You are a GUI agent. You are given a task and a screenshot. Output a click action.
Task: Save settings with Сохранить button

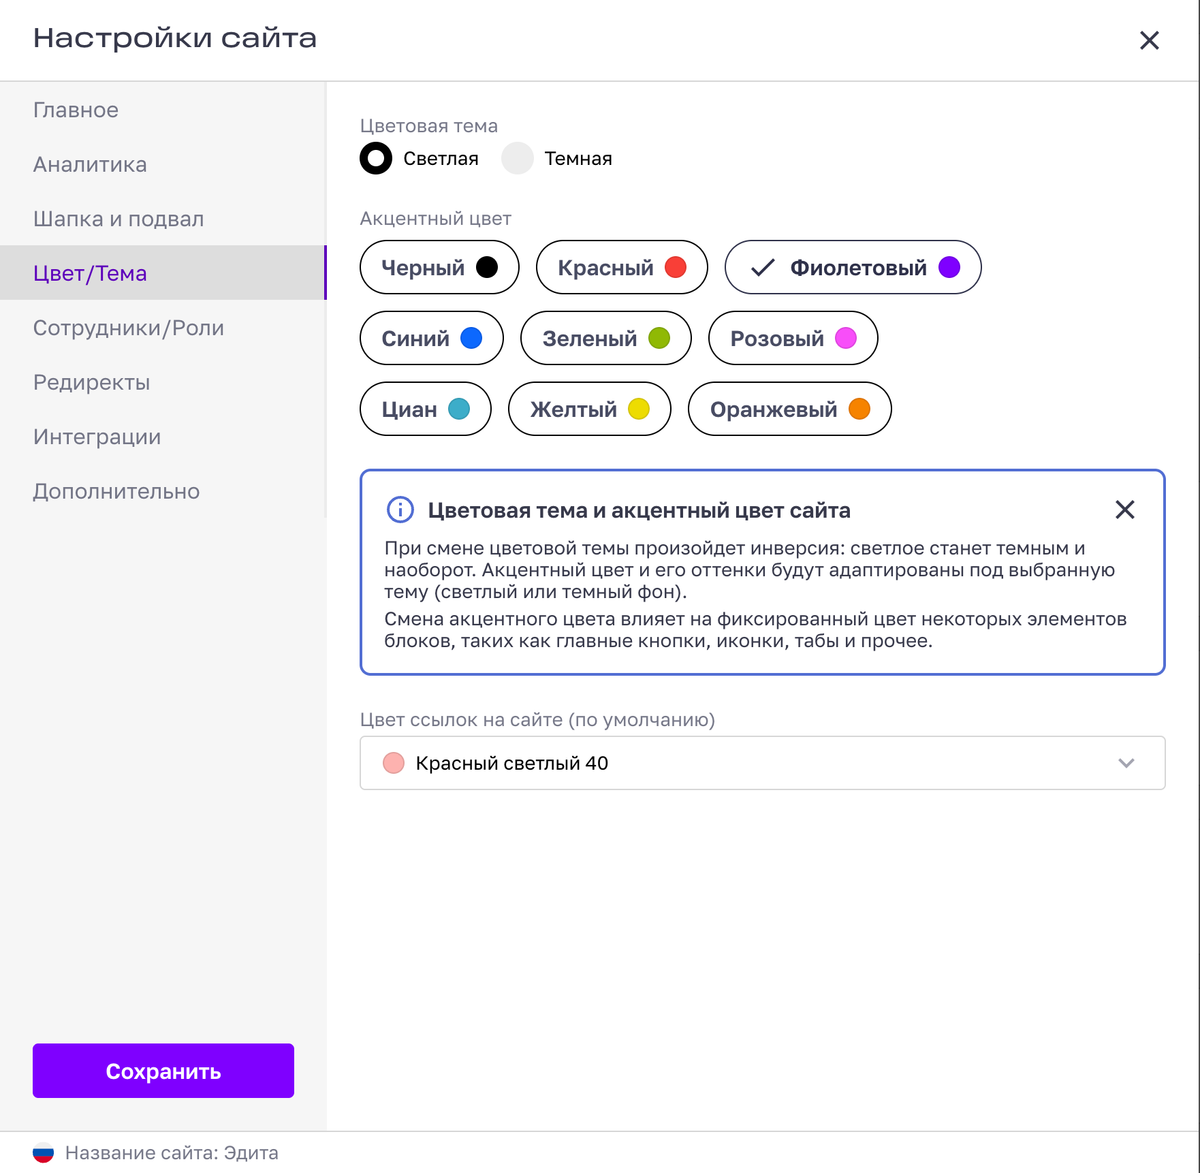click(x=163, y=1071)
